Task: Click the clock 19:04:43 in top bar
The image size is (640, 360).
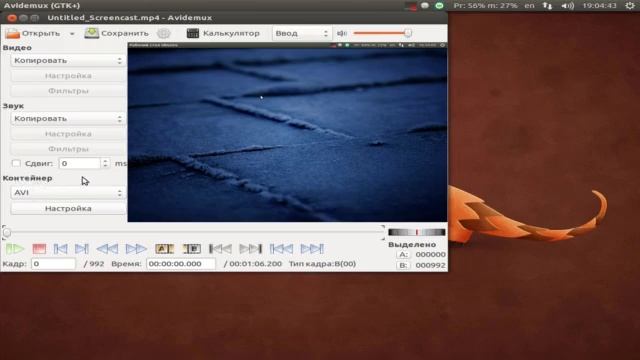Action: click(x=599, y=6)
